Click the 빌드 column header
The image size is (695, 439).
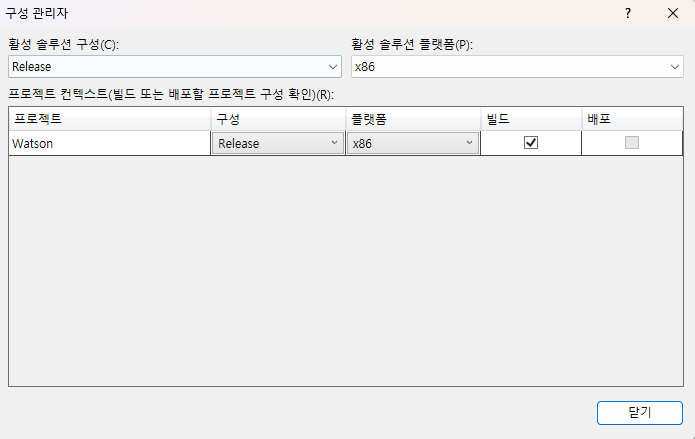coord(531,119)
